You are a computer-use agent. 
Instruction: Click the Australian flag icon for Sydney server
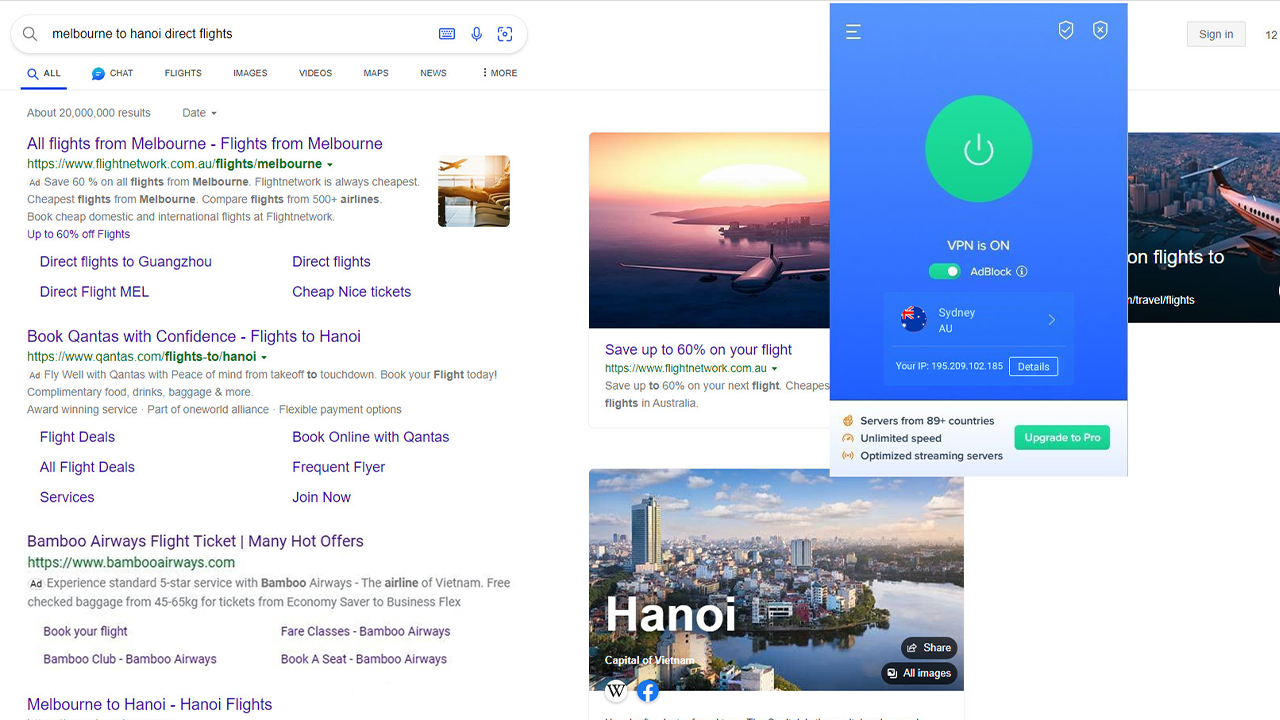914,319
